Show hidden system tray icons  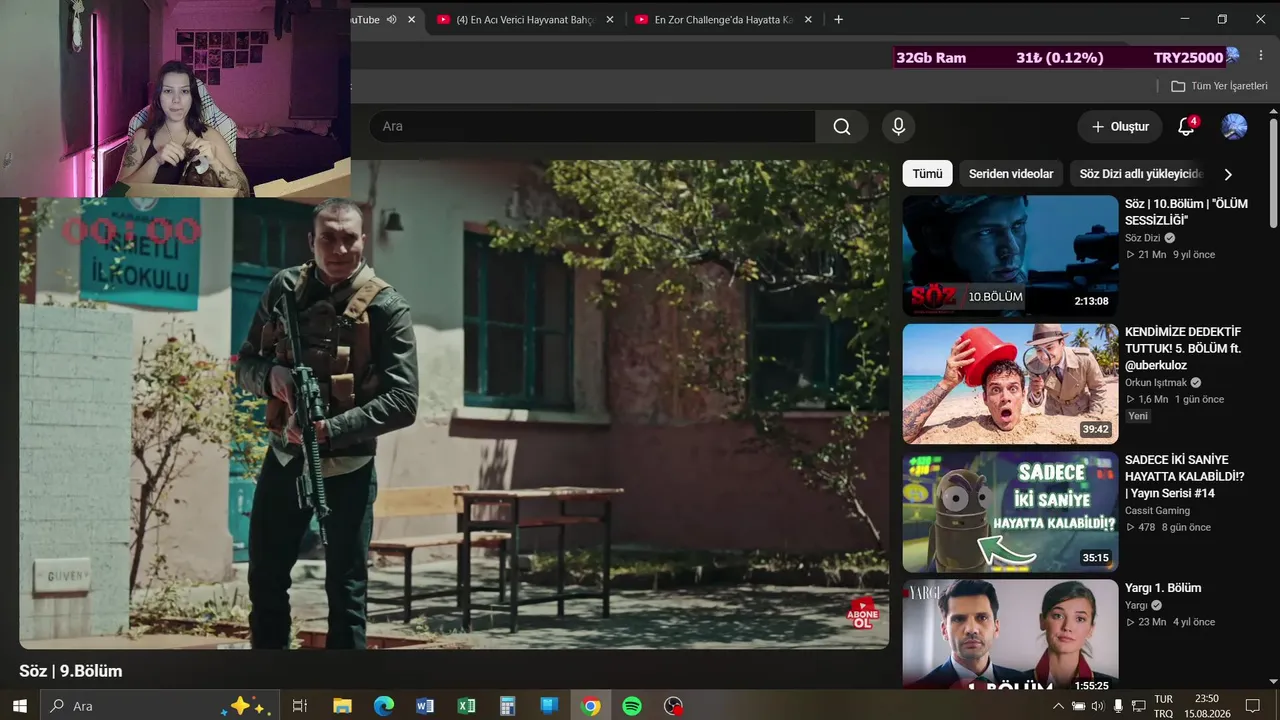point(1059,706)
